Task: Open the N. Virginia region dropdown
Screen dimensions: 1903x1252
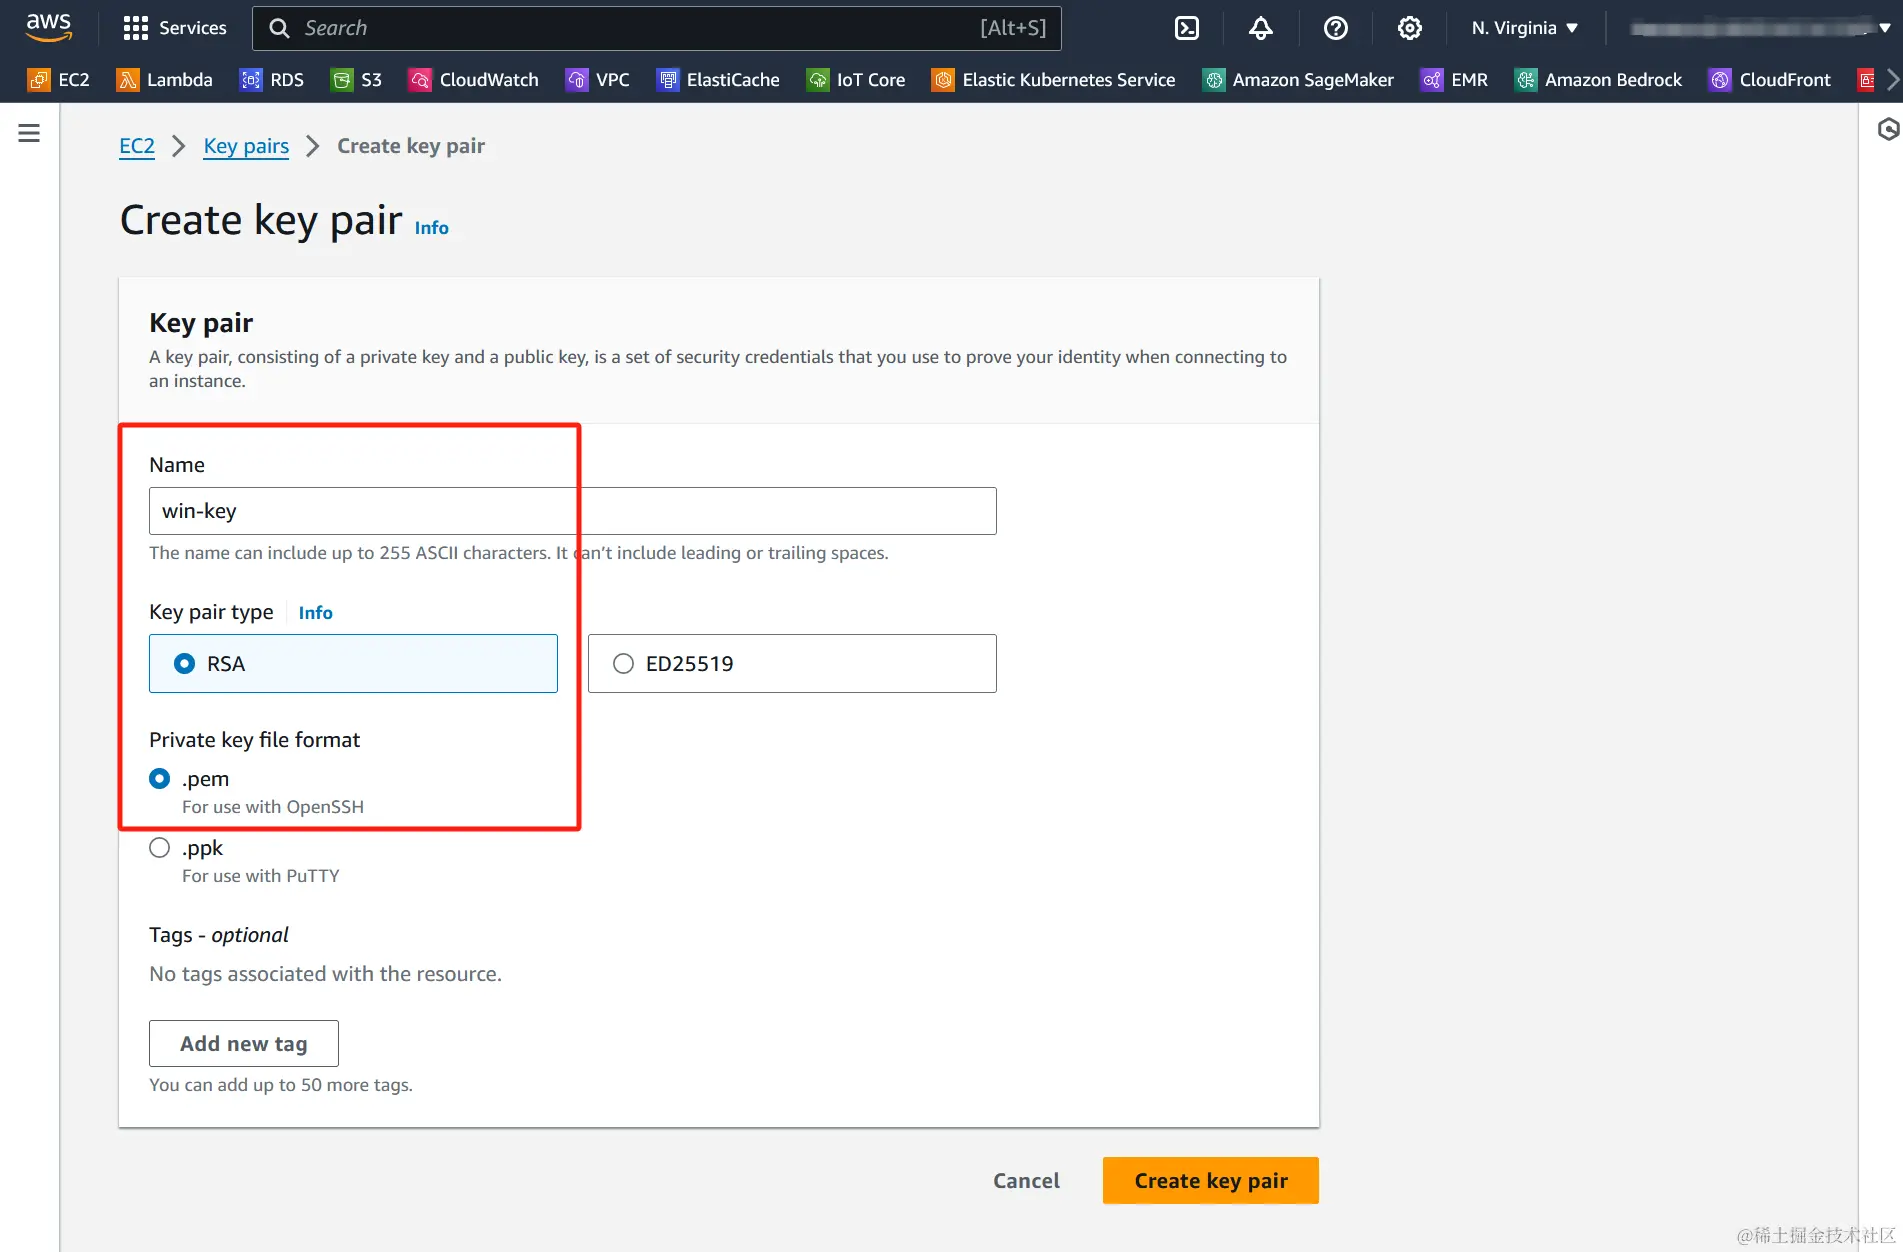Action: pyautogui.click(x=1524, y=28)
